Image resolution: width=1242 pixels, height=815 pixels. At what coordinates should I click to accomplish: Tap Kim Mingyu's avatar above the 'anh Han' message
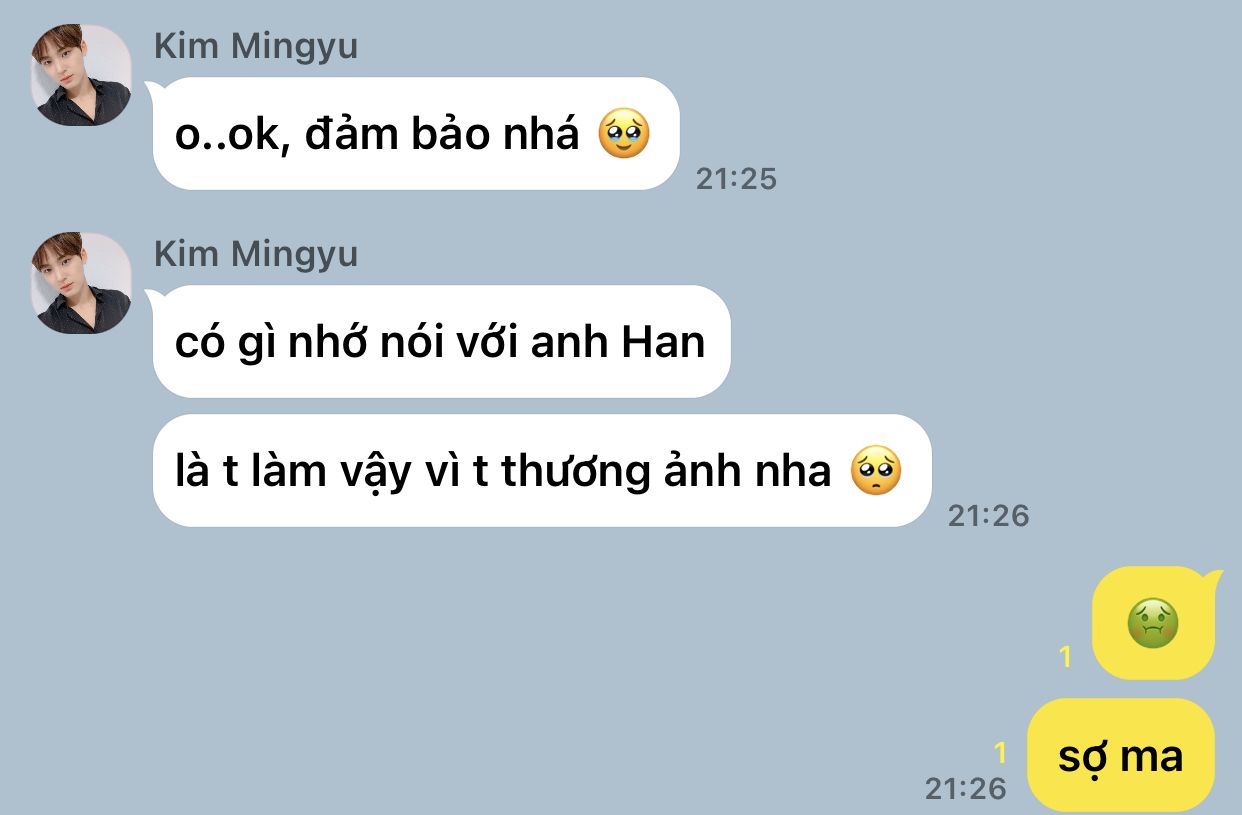(81, 283)
